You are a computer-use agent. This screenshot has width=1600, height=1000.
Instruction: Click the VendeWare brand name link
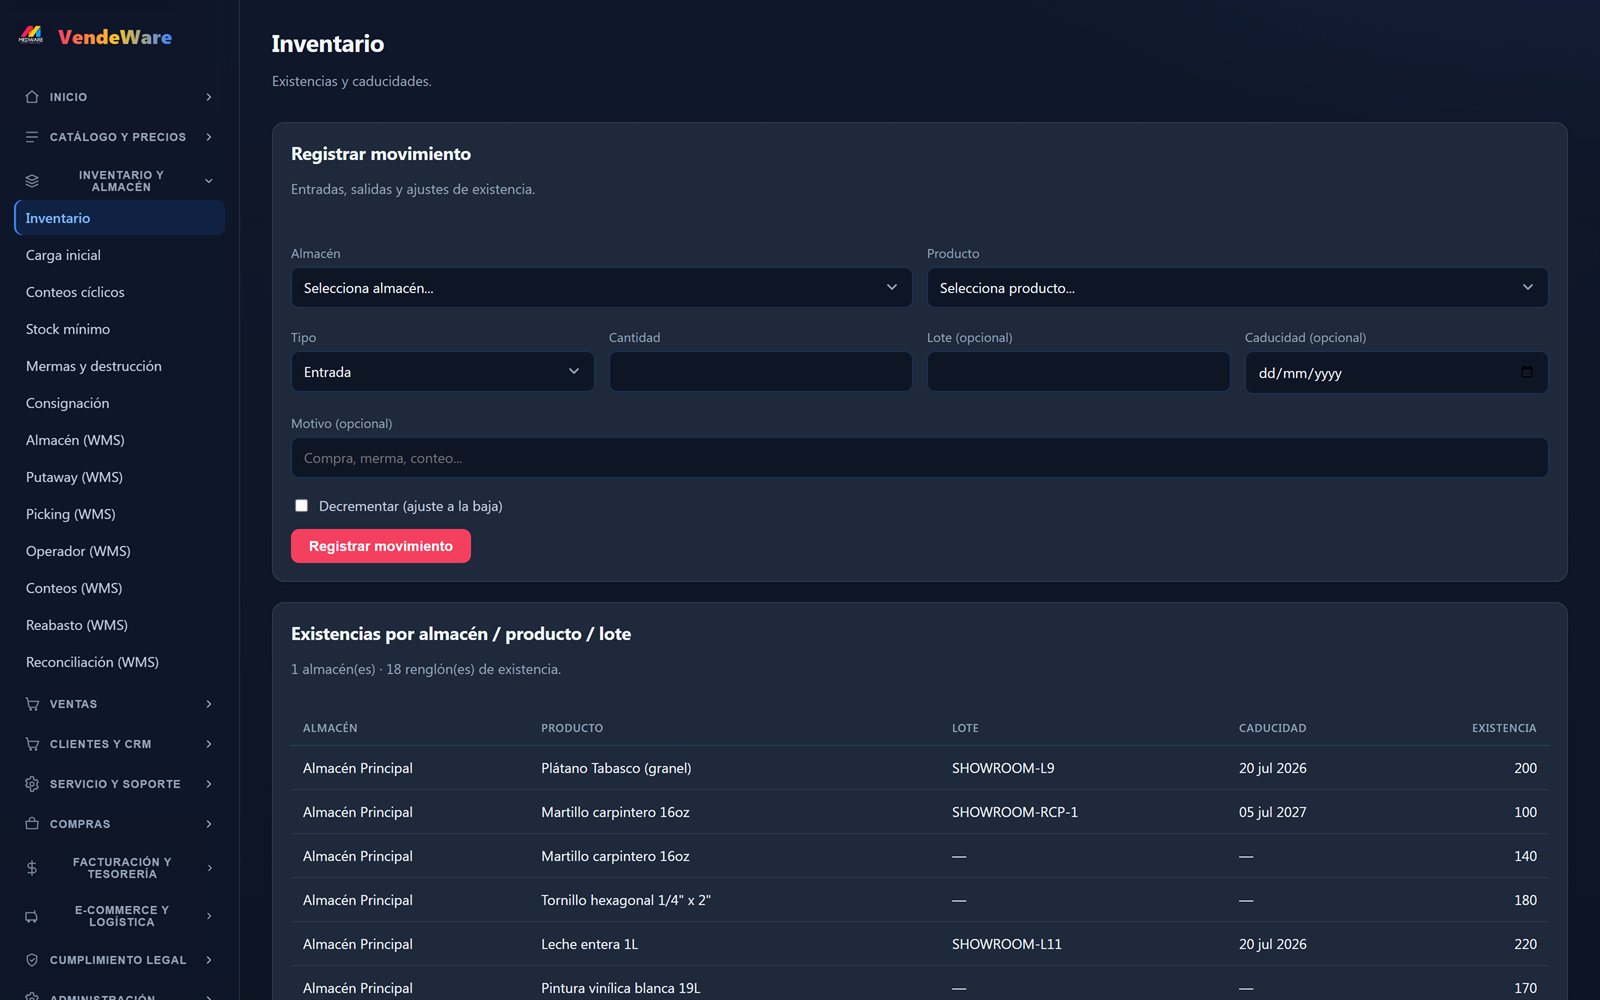pyautogui.click(x=115, y=37)
